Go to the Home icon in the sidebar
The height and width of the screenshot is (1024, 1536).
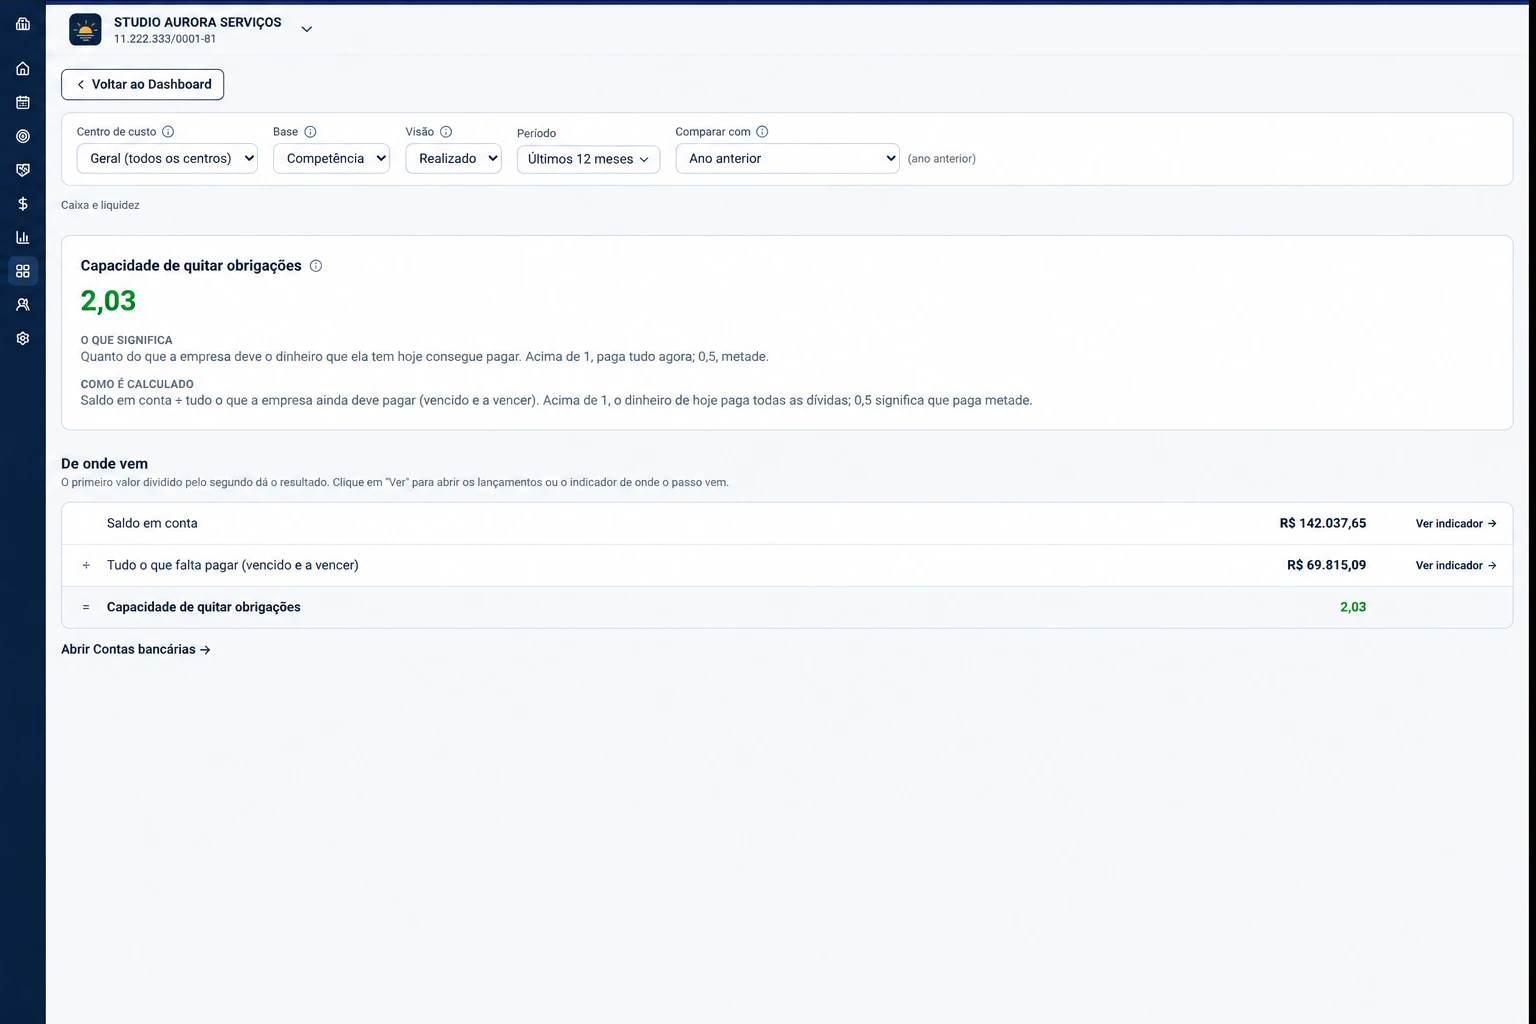[x=23, y=69]
